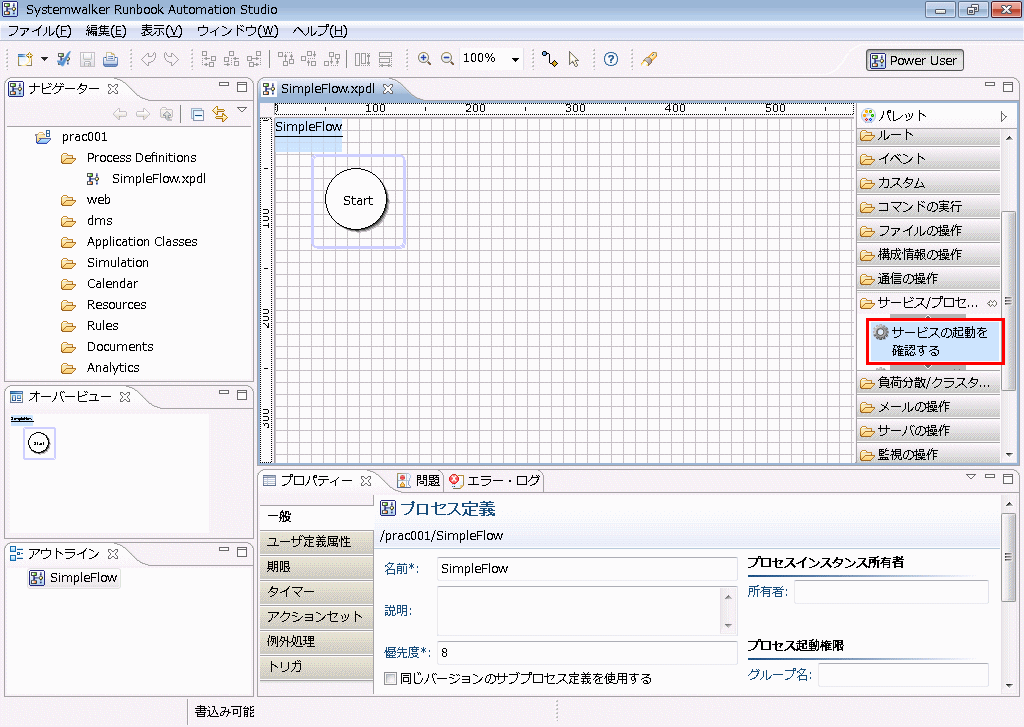The width and height of the screenshot is (1024, 727).
Task: Click the first align nodes icon
Action: click(x=208, y=59)
